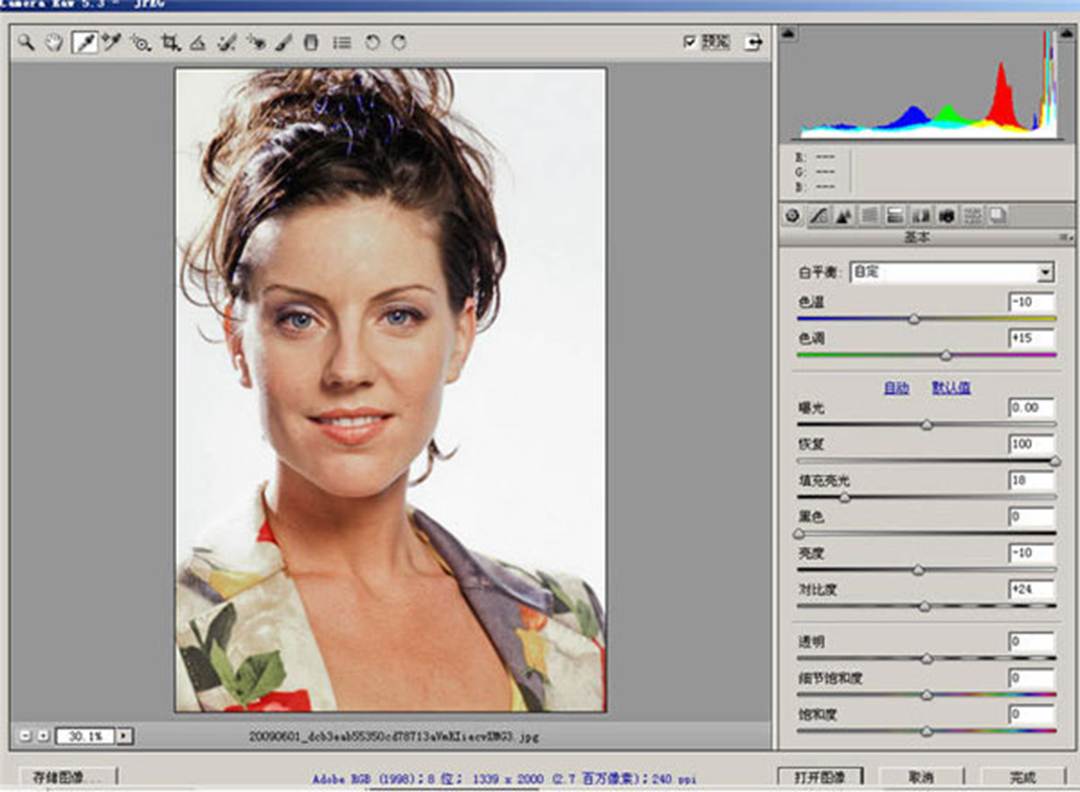1080x792 pixels.
Task: Toggle the 预览 preview checkbox
Action: (689, 42)
